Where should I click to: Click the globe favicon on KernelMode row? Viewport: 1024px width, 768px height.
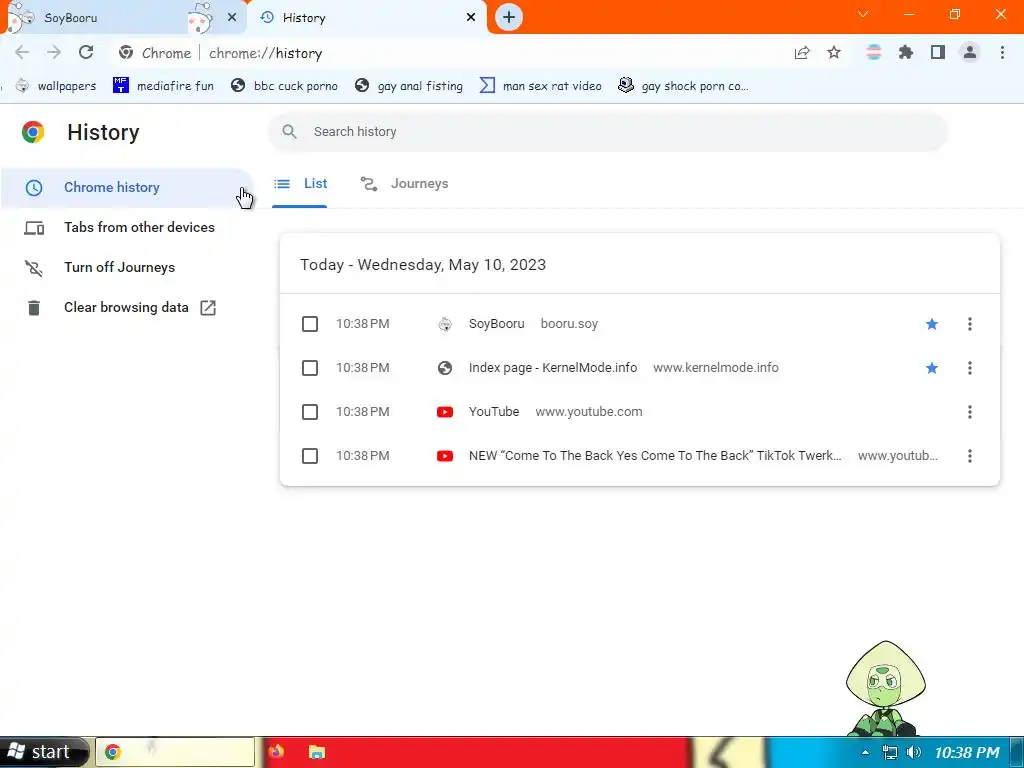coord(445,368)
